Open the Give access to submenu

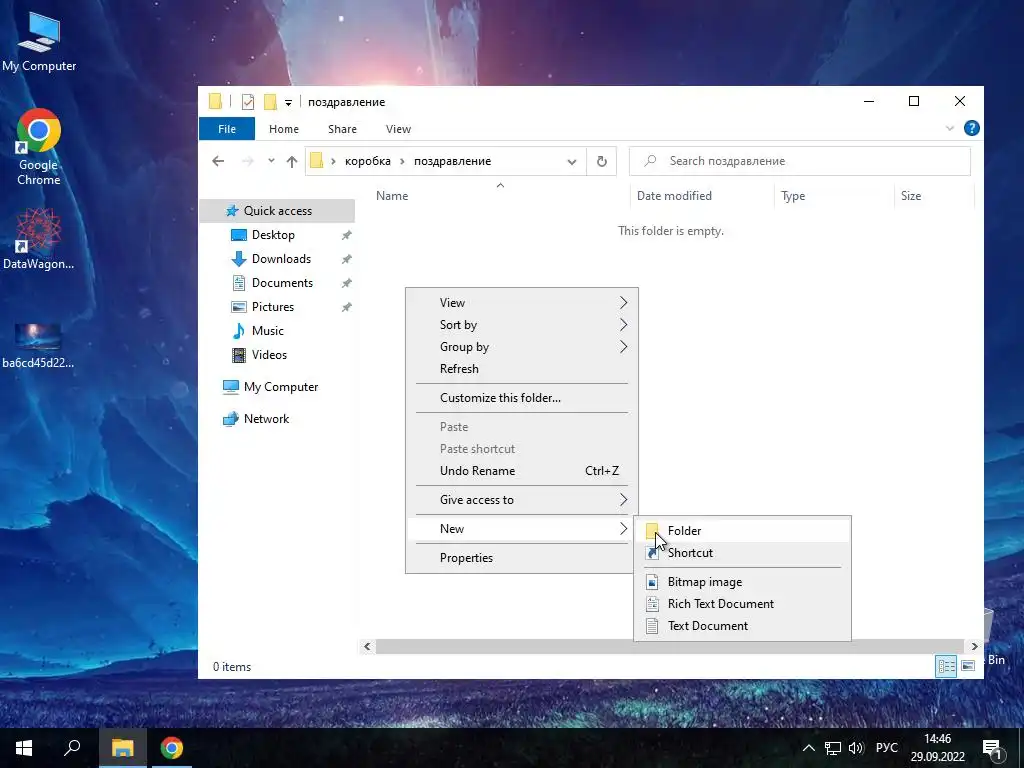521,500
